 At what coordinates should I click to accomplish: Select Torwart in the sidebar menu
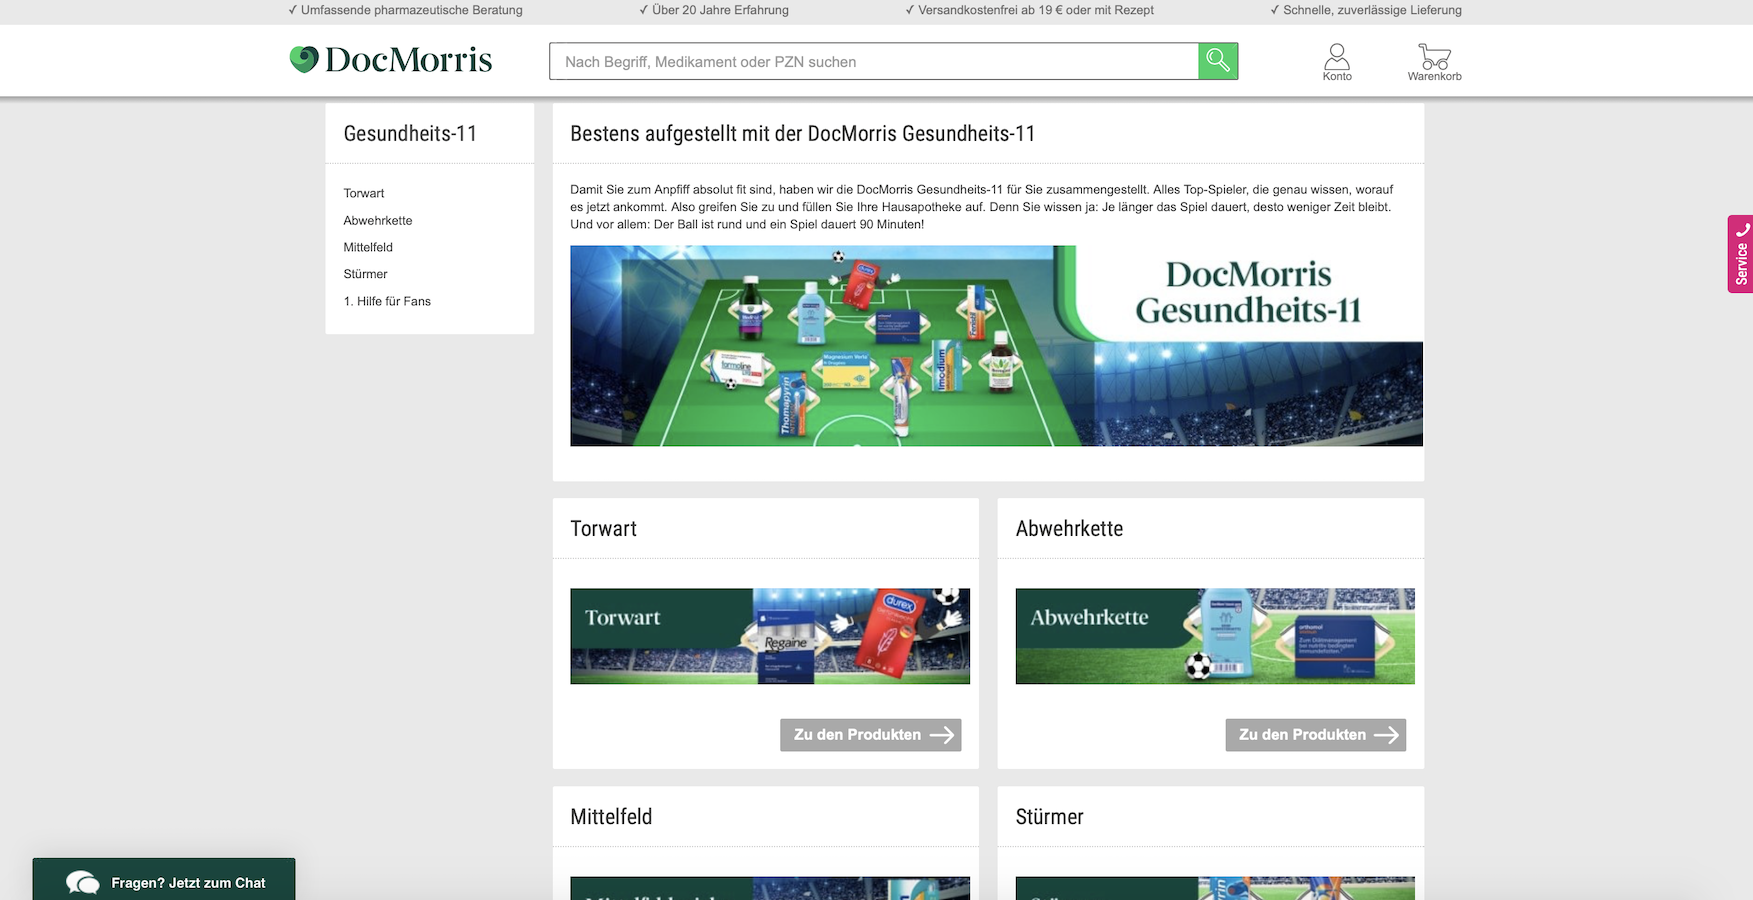364,193
